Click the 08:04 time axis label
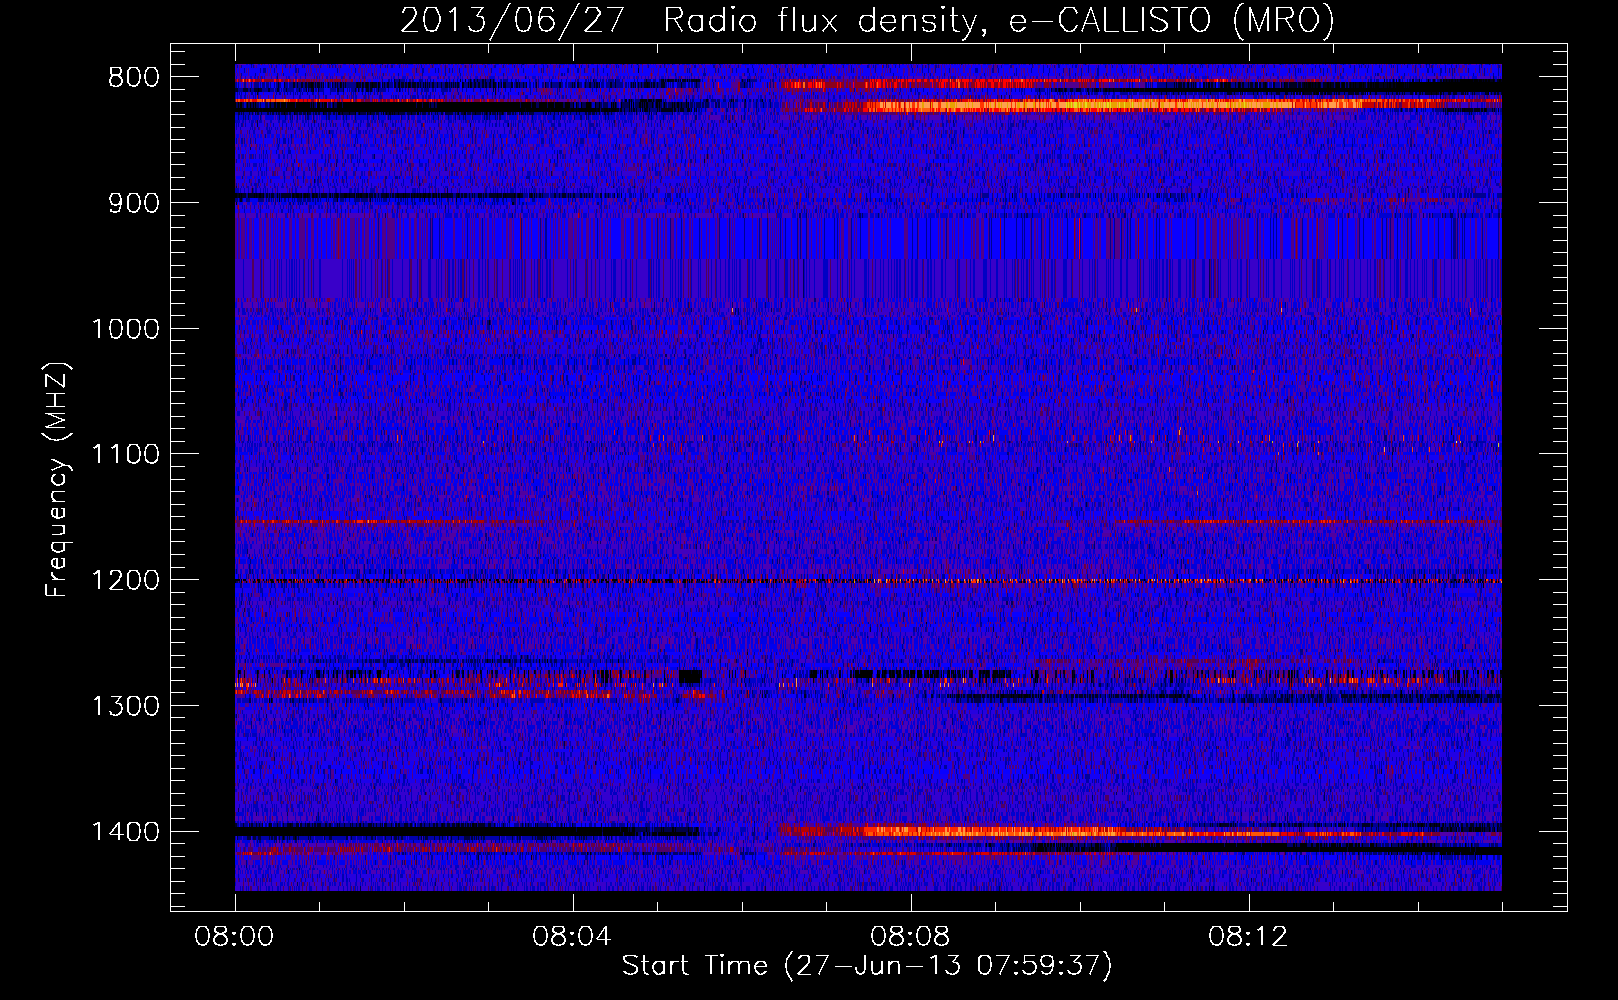This screenshot has height=1000, width=1618. pos(572,937)
